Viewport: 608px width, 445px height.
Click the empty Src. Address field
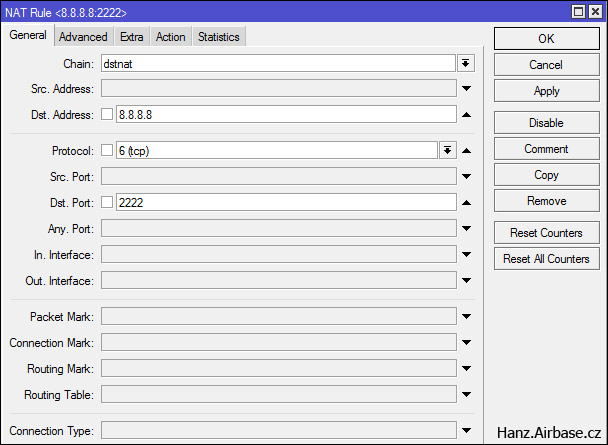pos(279,88)
